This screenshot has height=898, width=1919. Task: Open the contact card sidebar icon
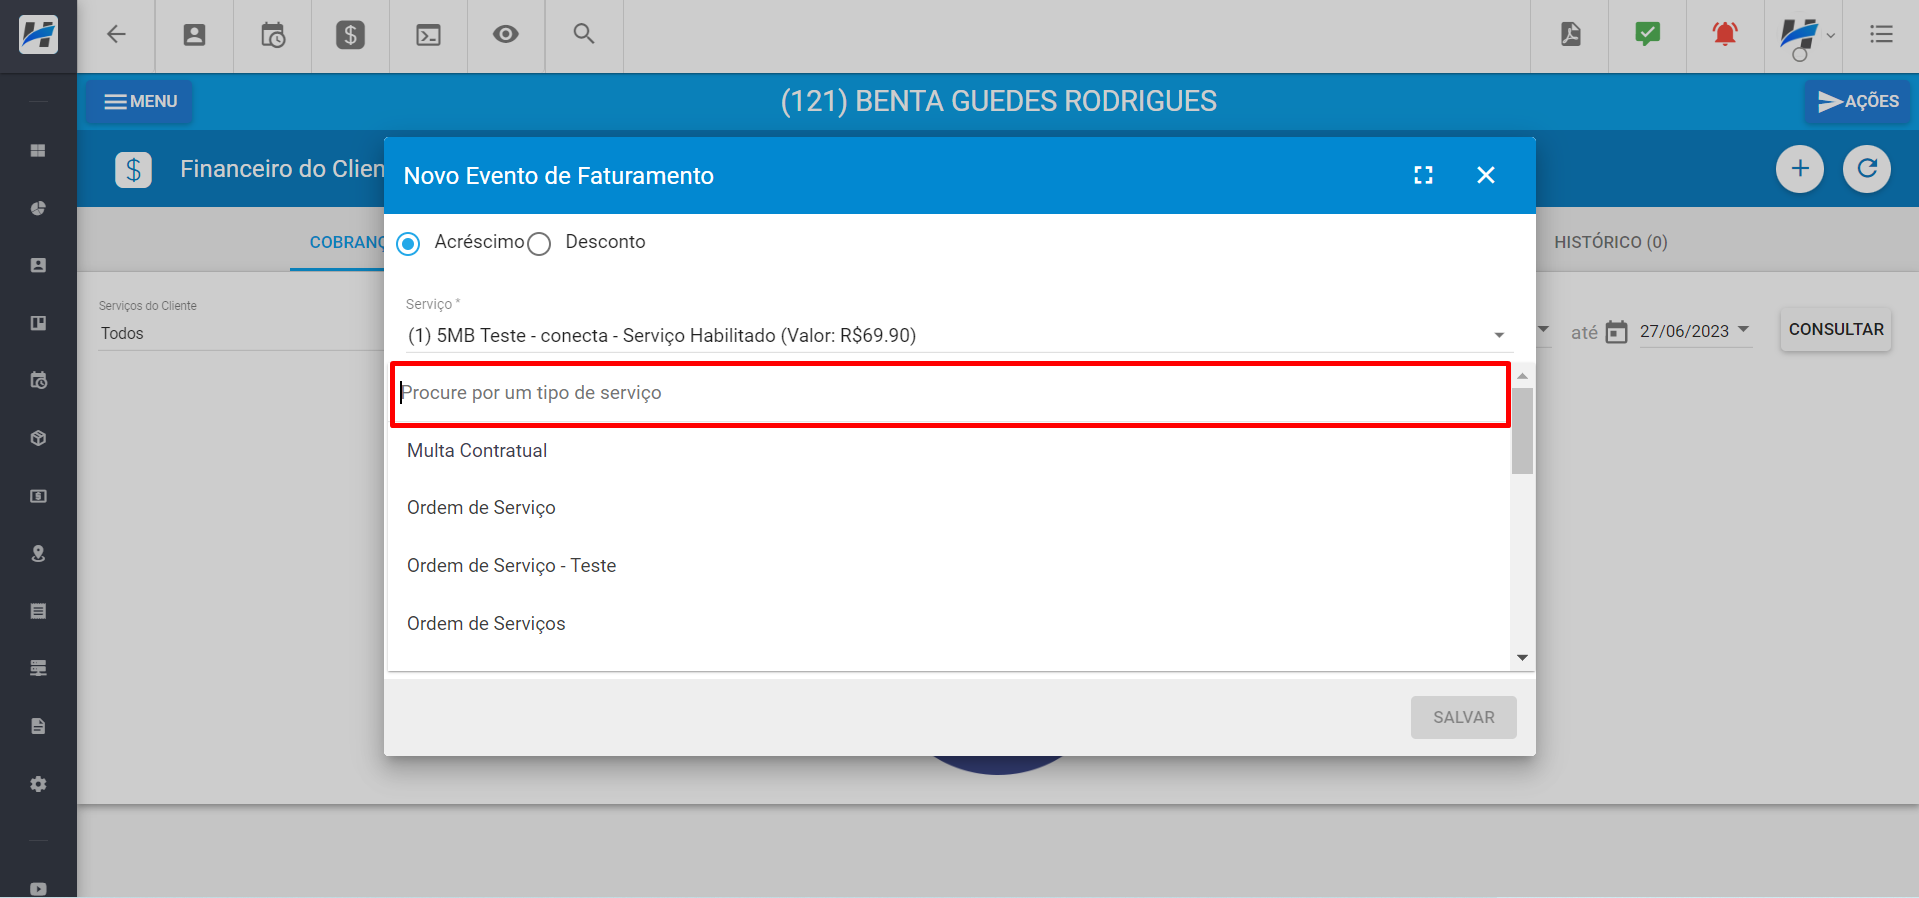pos(38,265)
